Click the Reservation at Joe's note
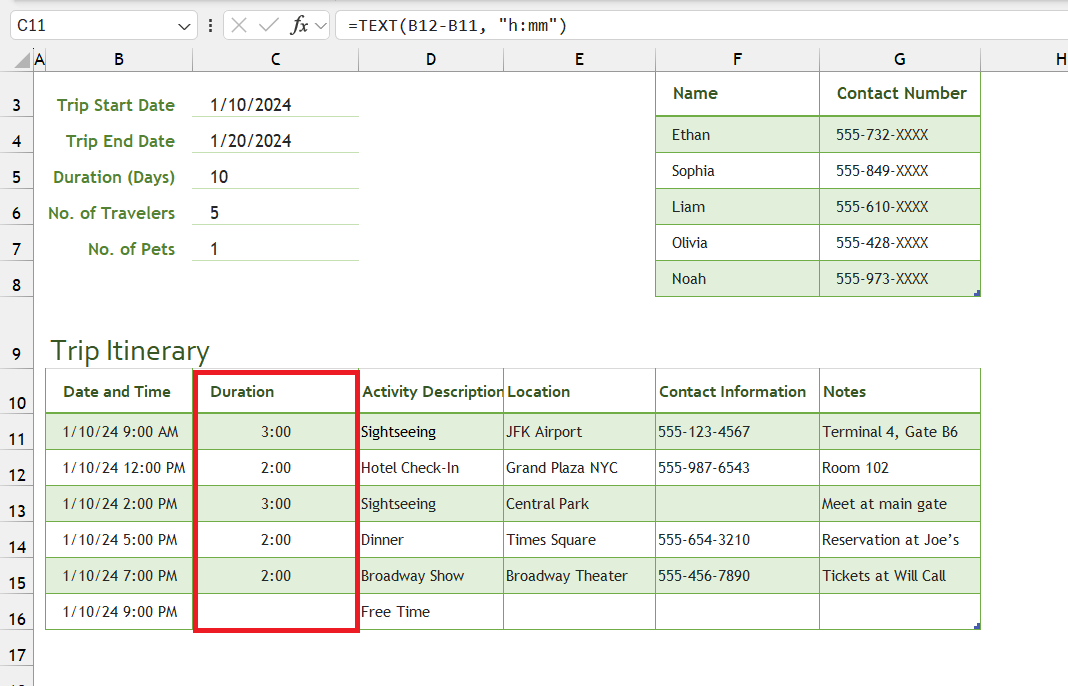The image size is (1068, 686). pos(900,540)
